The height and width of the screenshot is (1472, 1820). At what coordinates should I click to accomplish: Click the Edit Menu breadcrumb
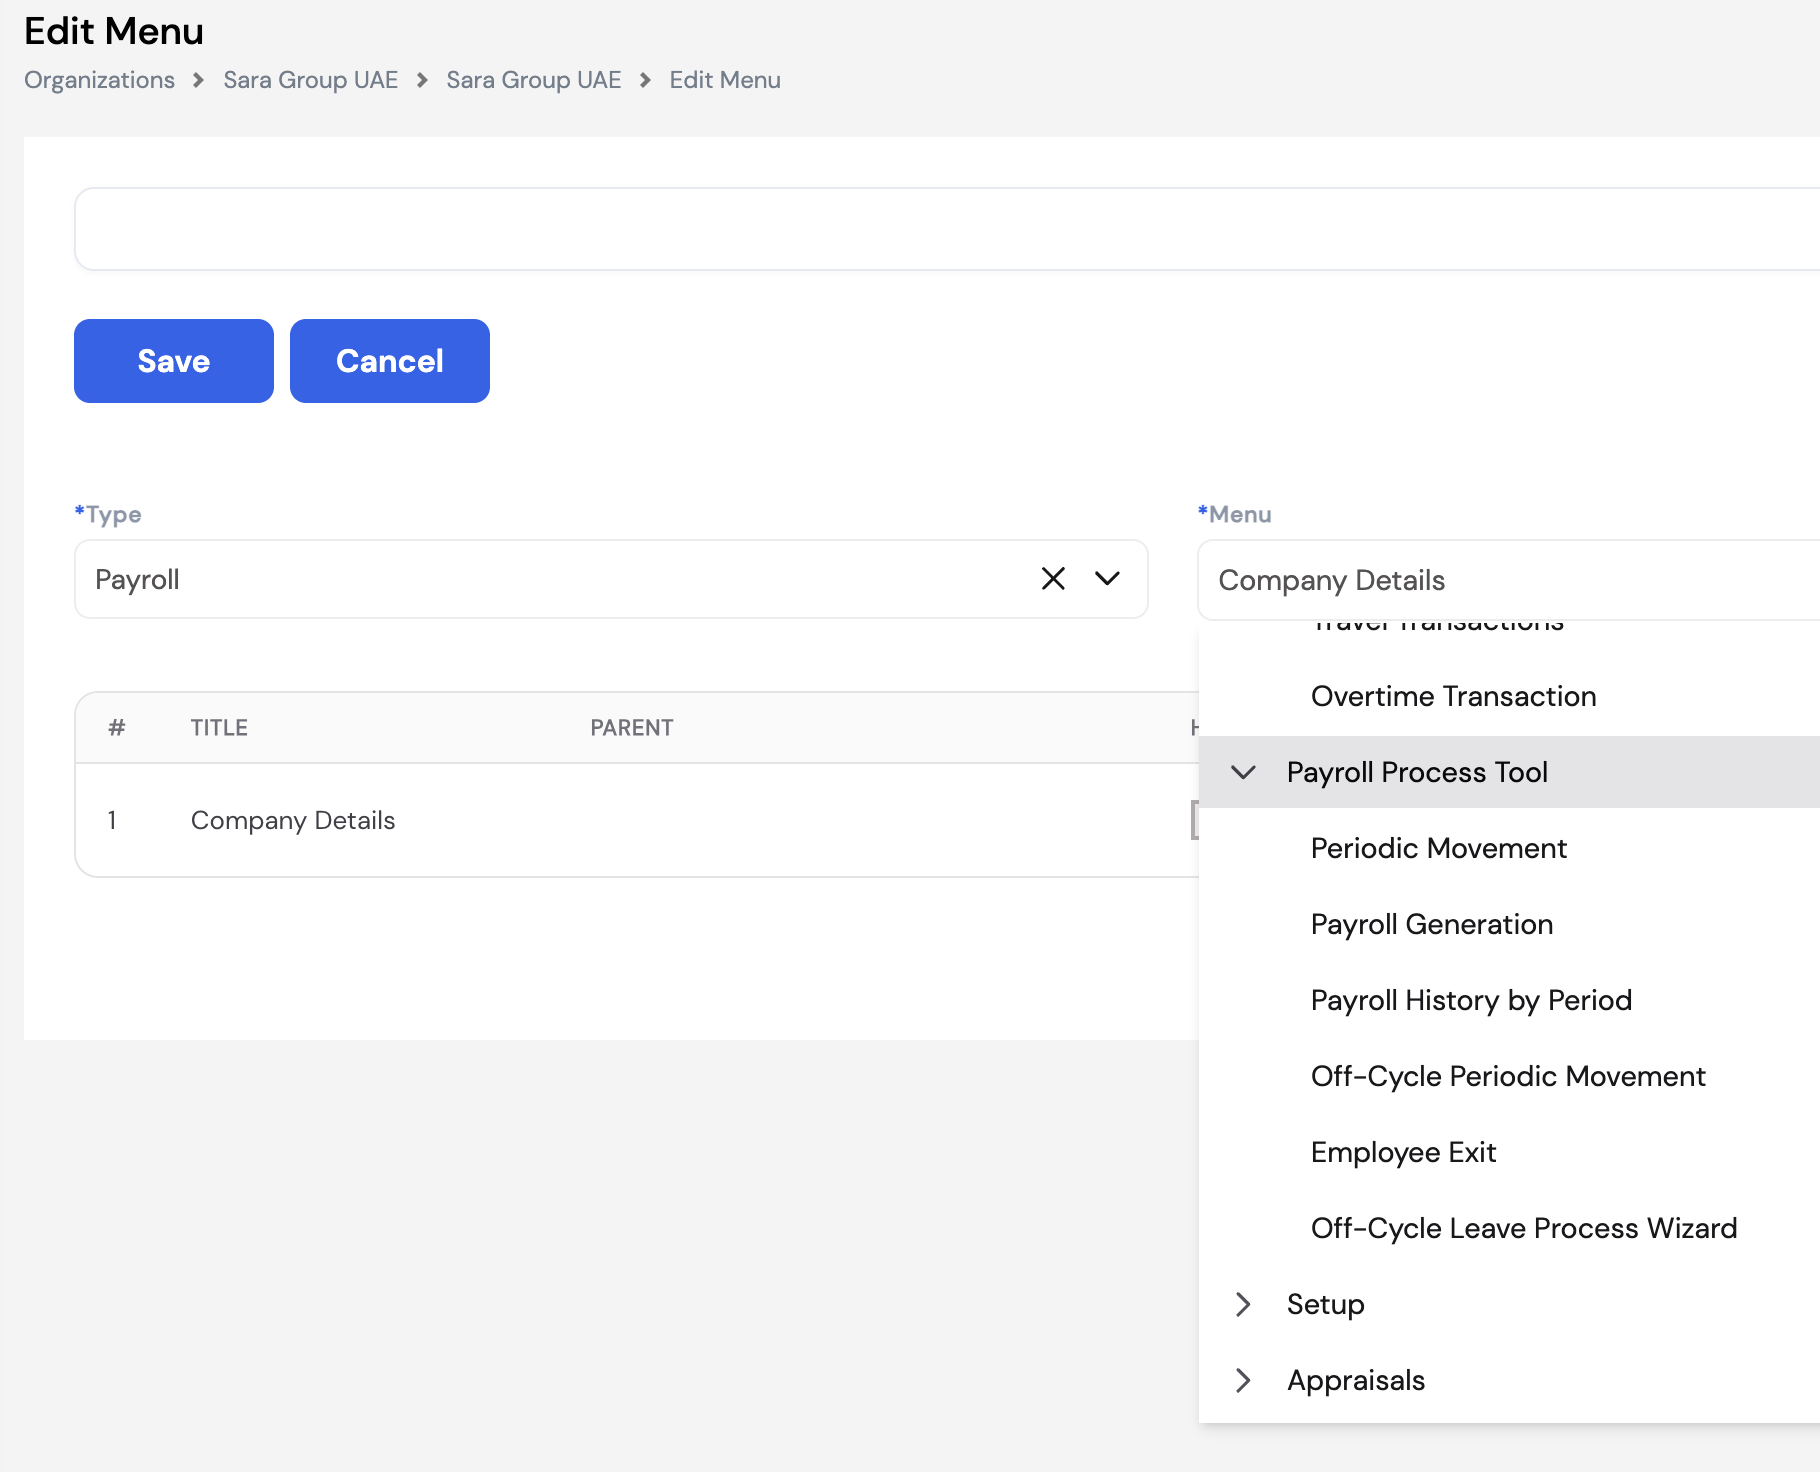(725, 80)
